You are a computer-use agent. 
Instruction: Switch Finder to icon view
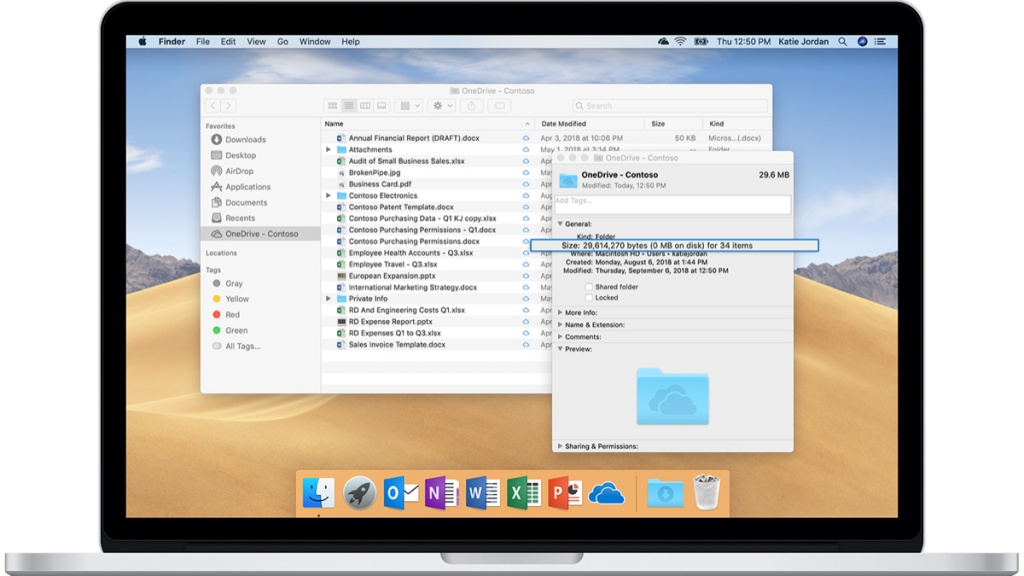[x=332, y=105]
